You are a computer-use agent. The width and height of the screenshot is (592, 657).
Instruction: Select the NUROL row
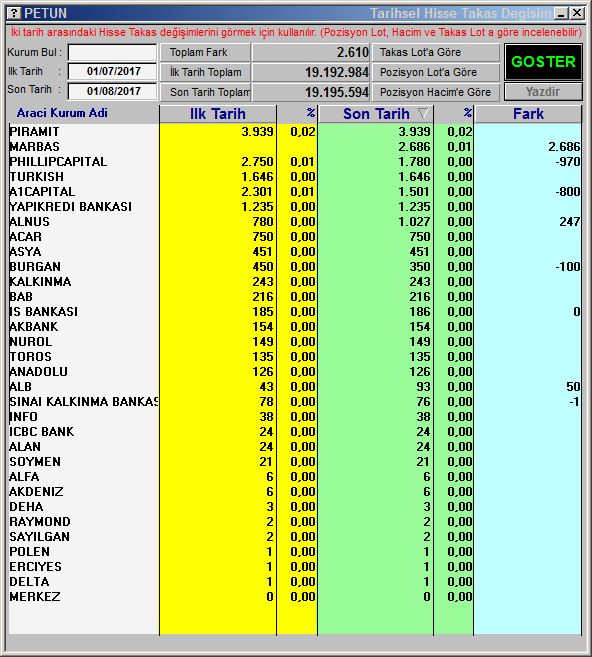coord(295,342)
